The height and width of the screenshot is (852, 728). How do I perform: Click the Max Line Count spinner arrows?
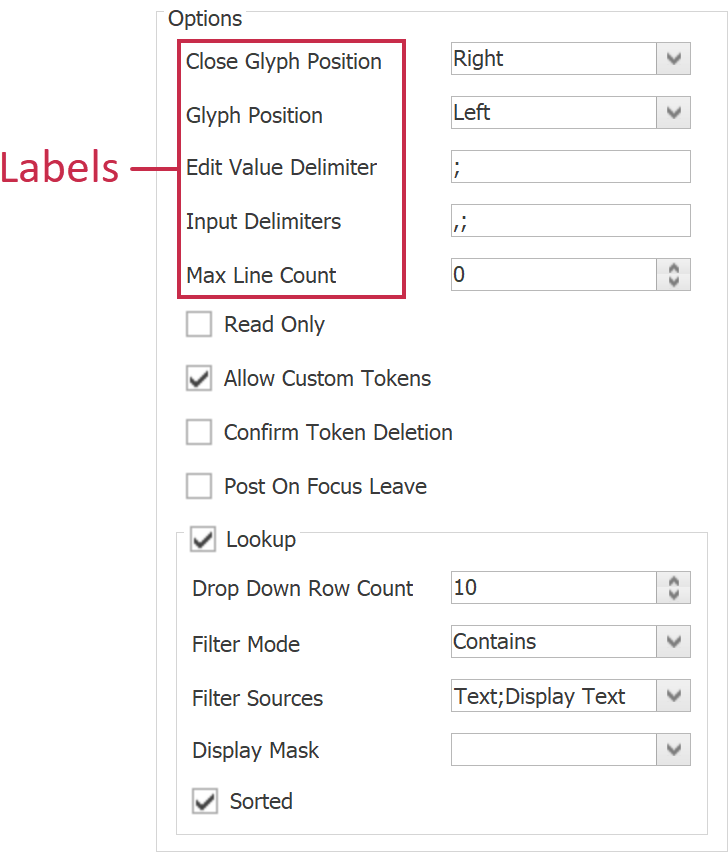click(x=673, y=275)
